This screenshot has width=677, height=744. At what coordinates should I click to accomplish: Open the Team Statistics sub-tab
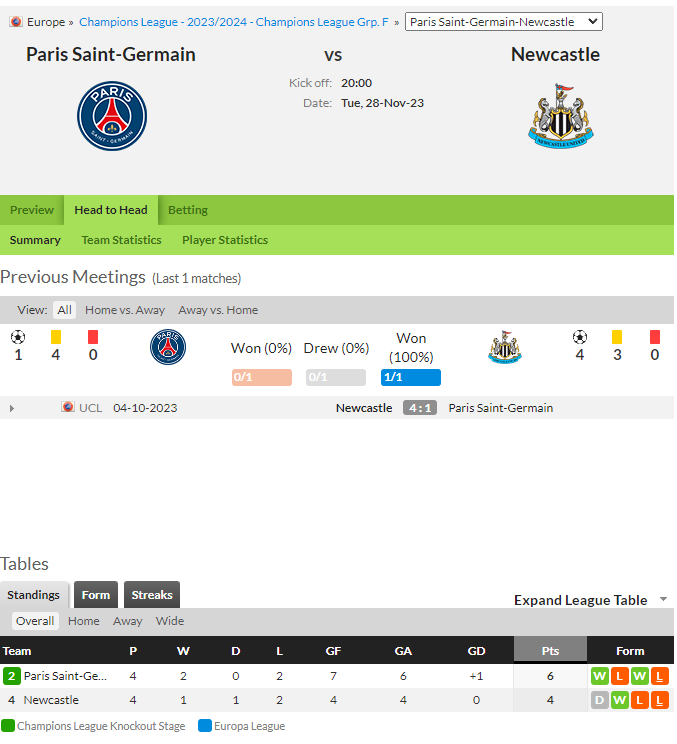[x=121, y=240]
